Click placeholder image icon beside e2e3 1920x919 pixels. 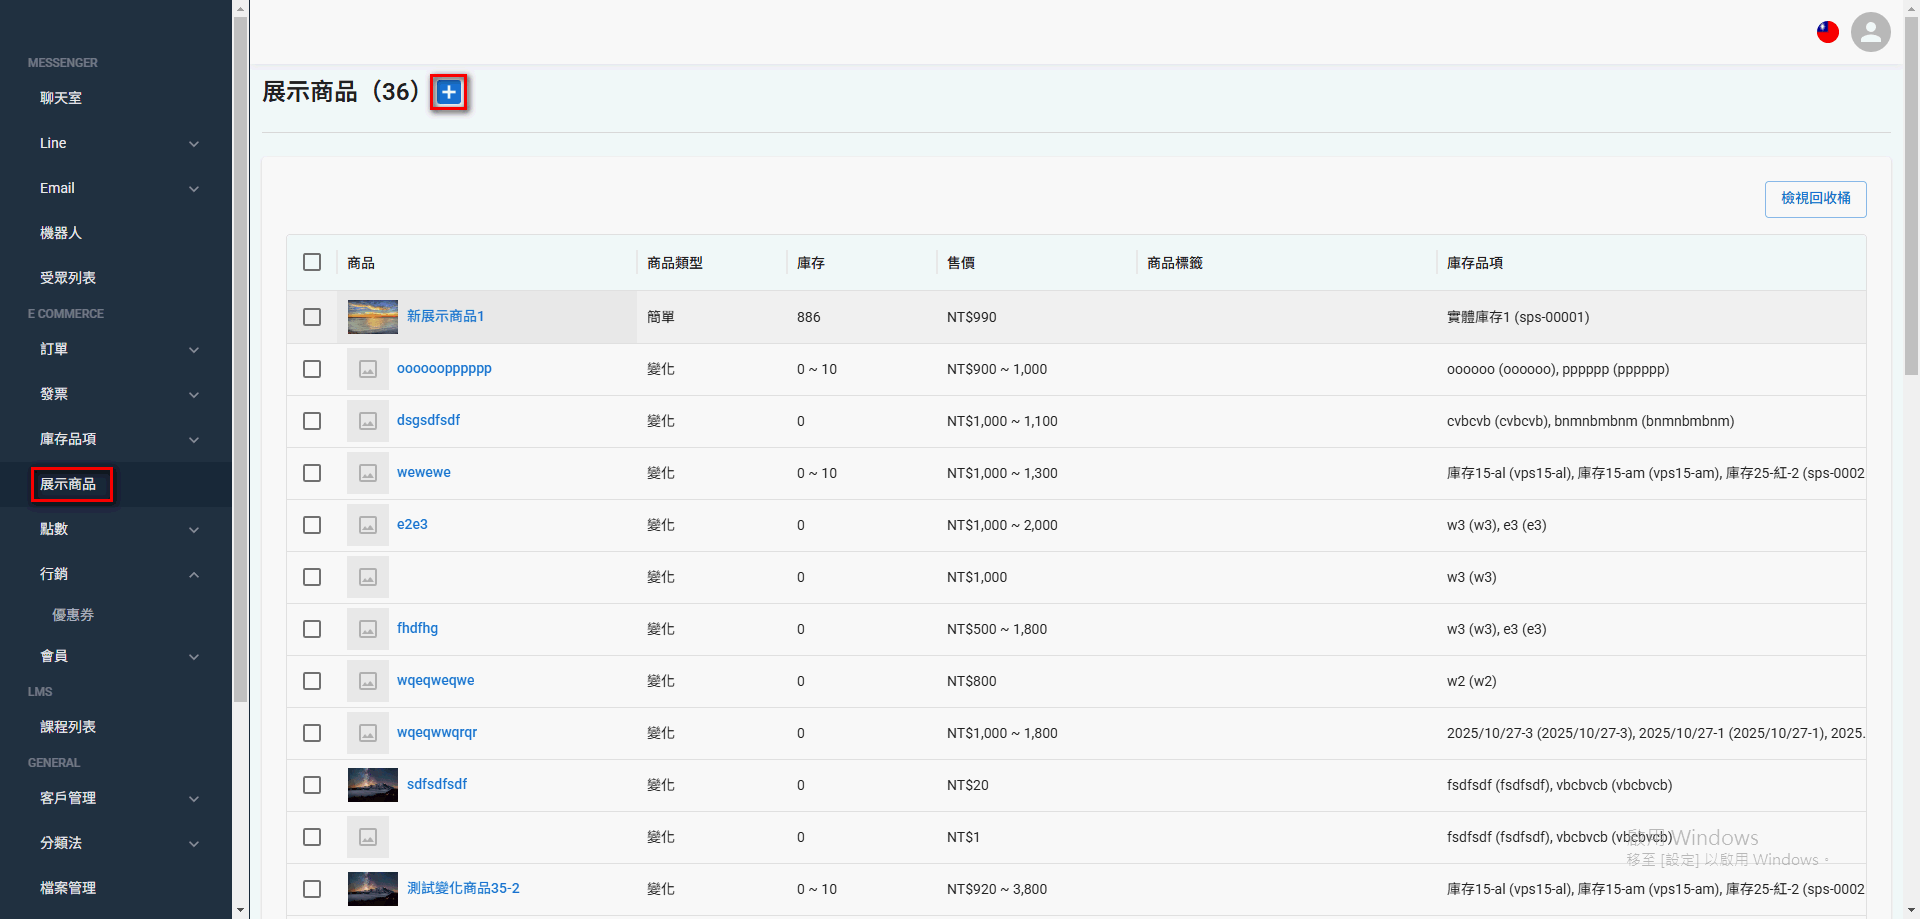tap(368, 525)
